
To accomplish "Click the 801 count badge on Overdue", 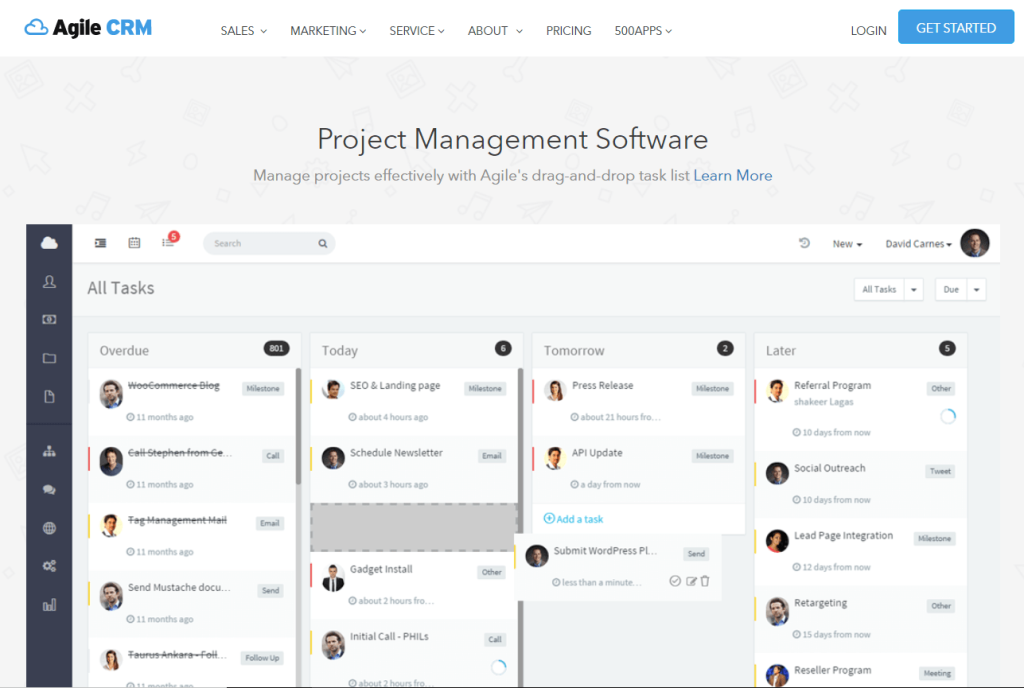I will pos(276,349).
